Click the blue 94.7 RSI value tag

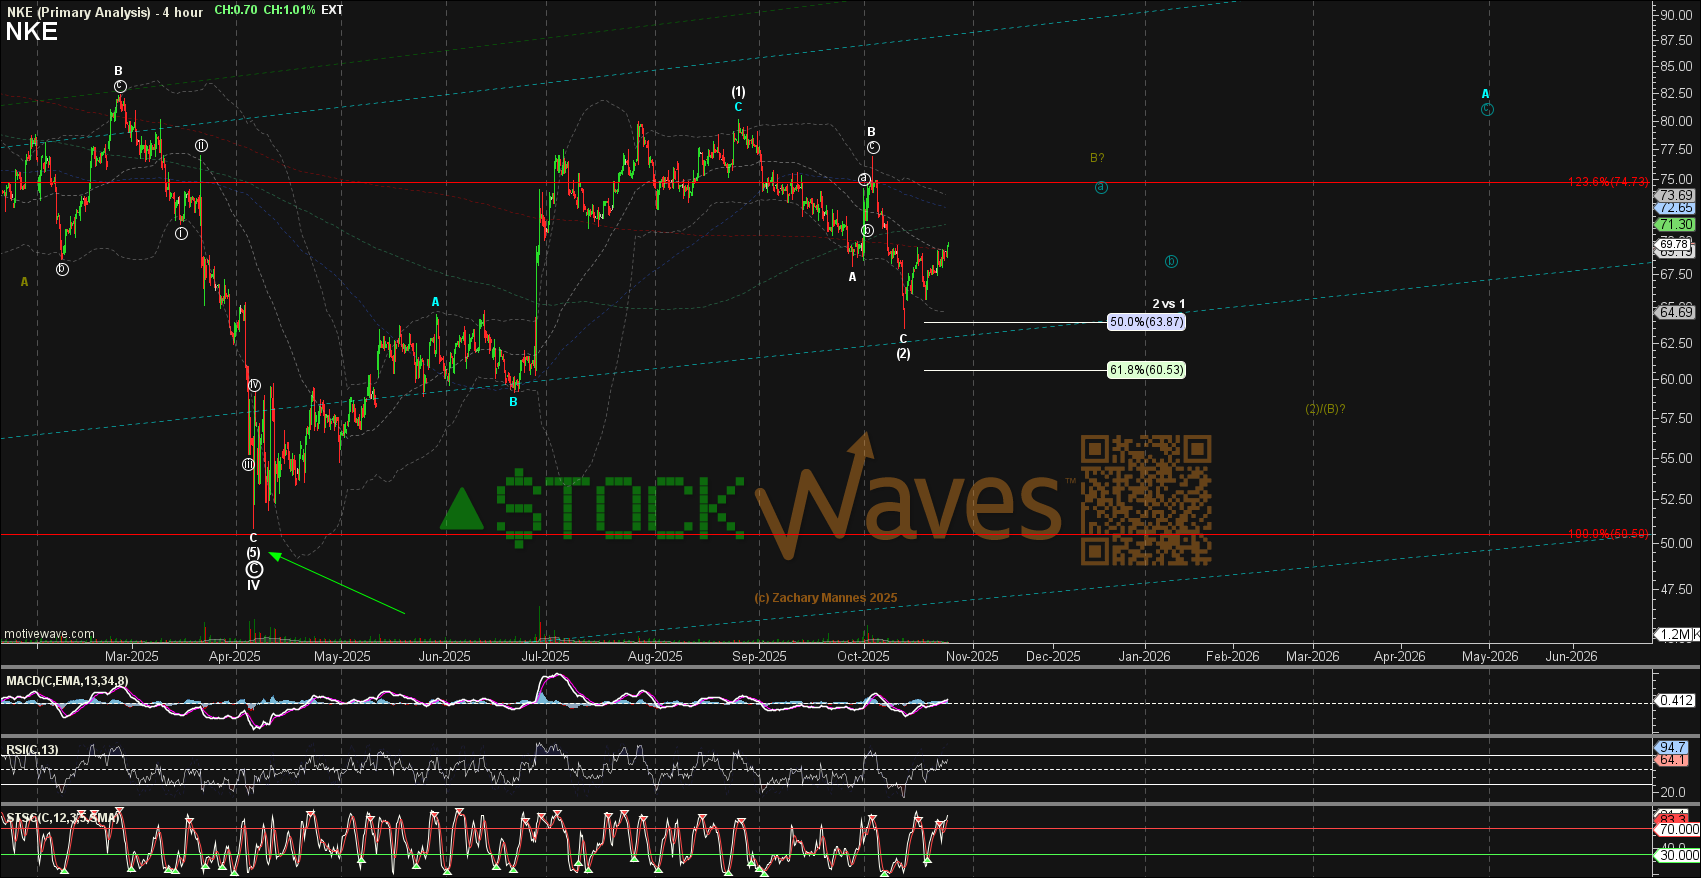tap(1673, 747)
